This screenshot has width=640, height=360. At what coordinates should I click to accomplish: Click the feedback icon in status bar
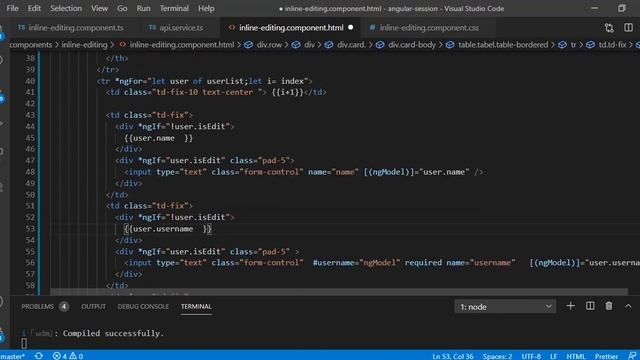point(632,356)
